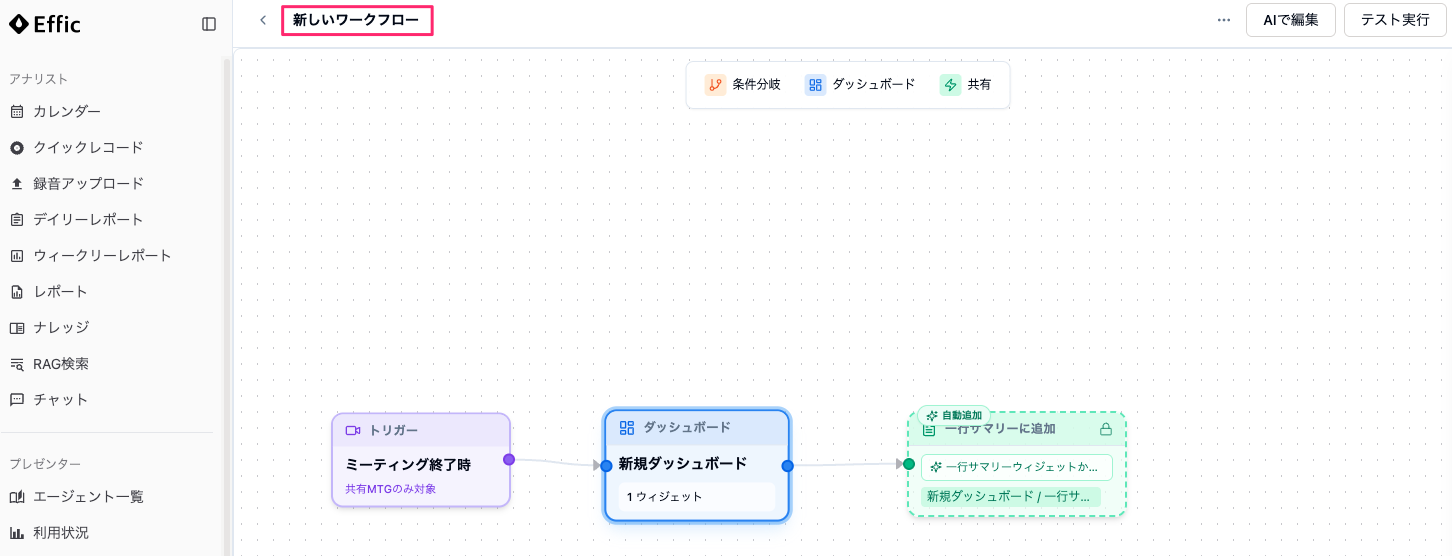Click the icon beside エージェント一覧
Image resolution: width=1452 pixels, height=556 pixels.
[x=17, y=496]
